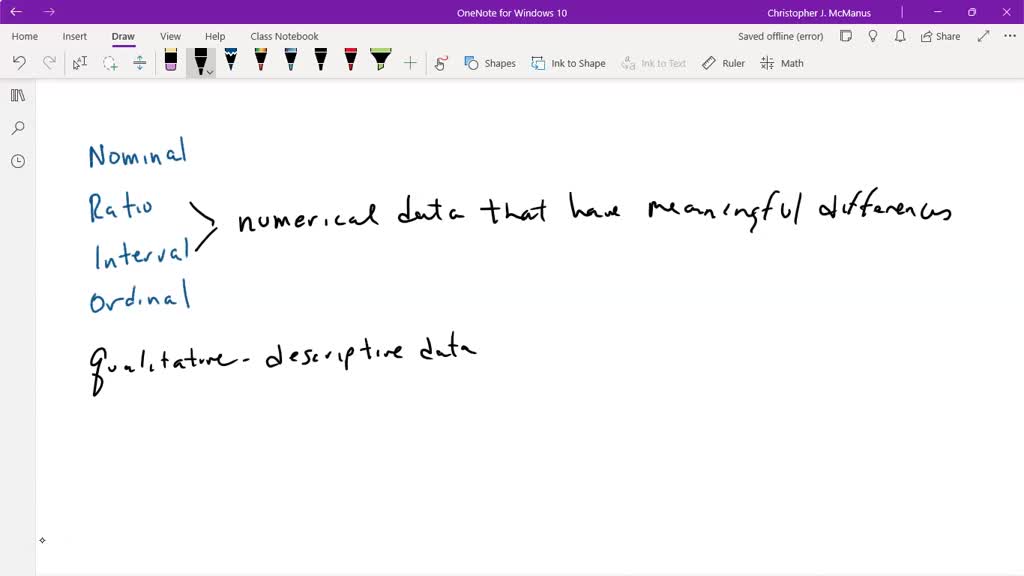Add a new pen with the plus icon
Image resolution: width=1024 pixels, height=576 pixels.
[x=410, y=62]
